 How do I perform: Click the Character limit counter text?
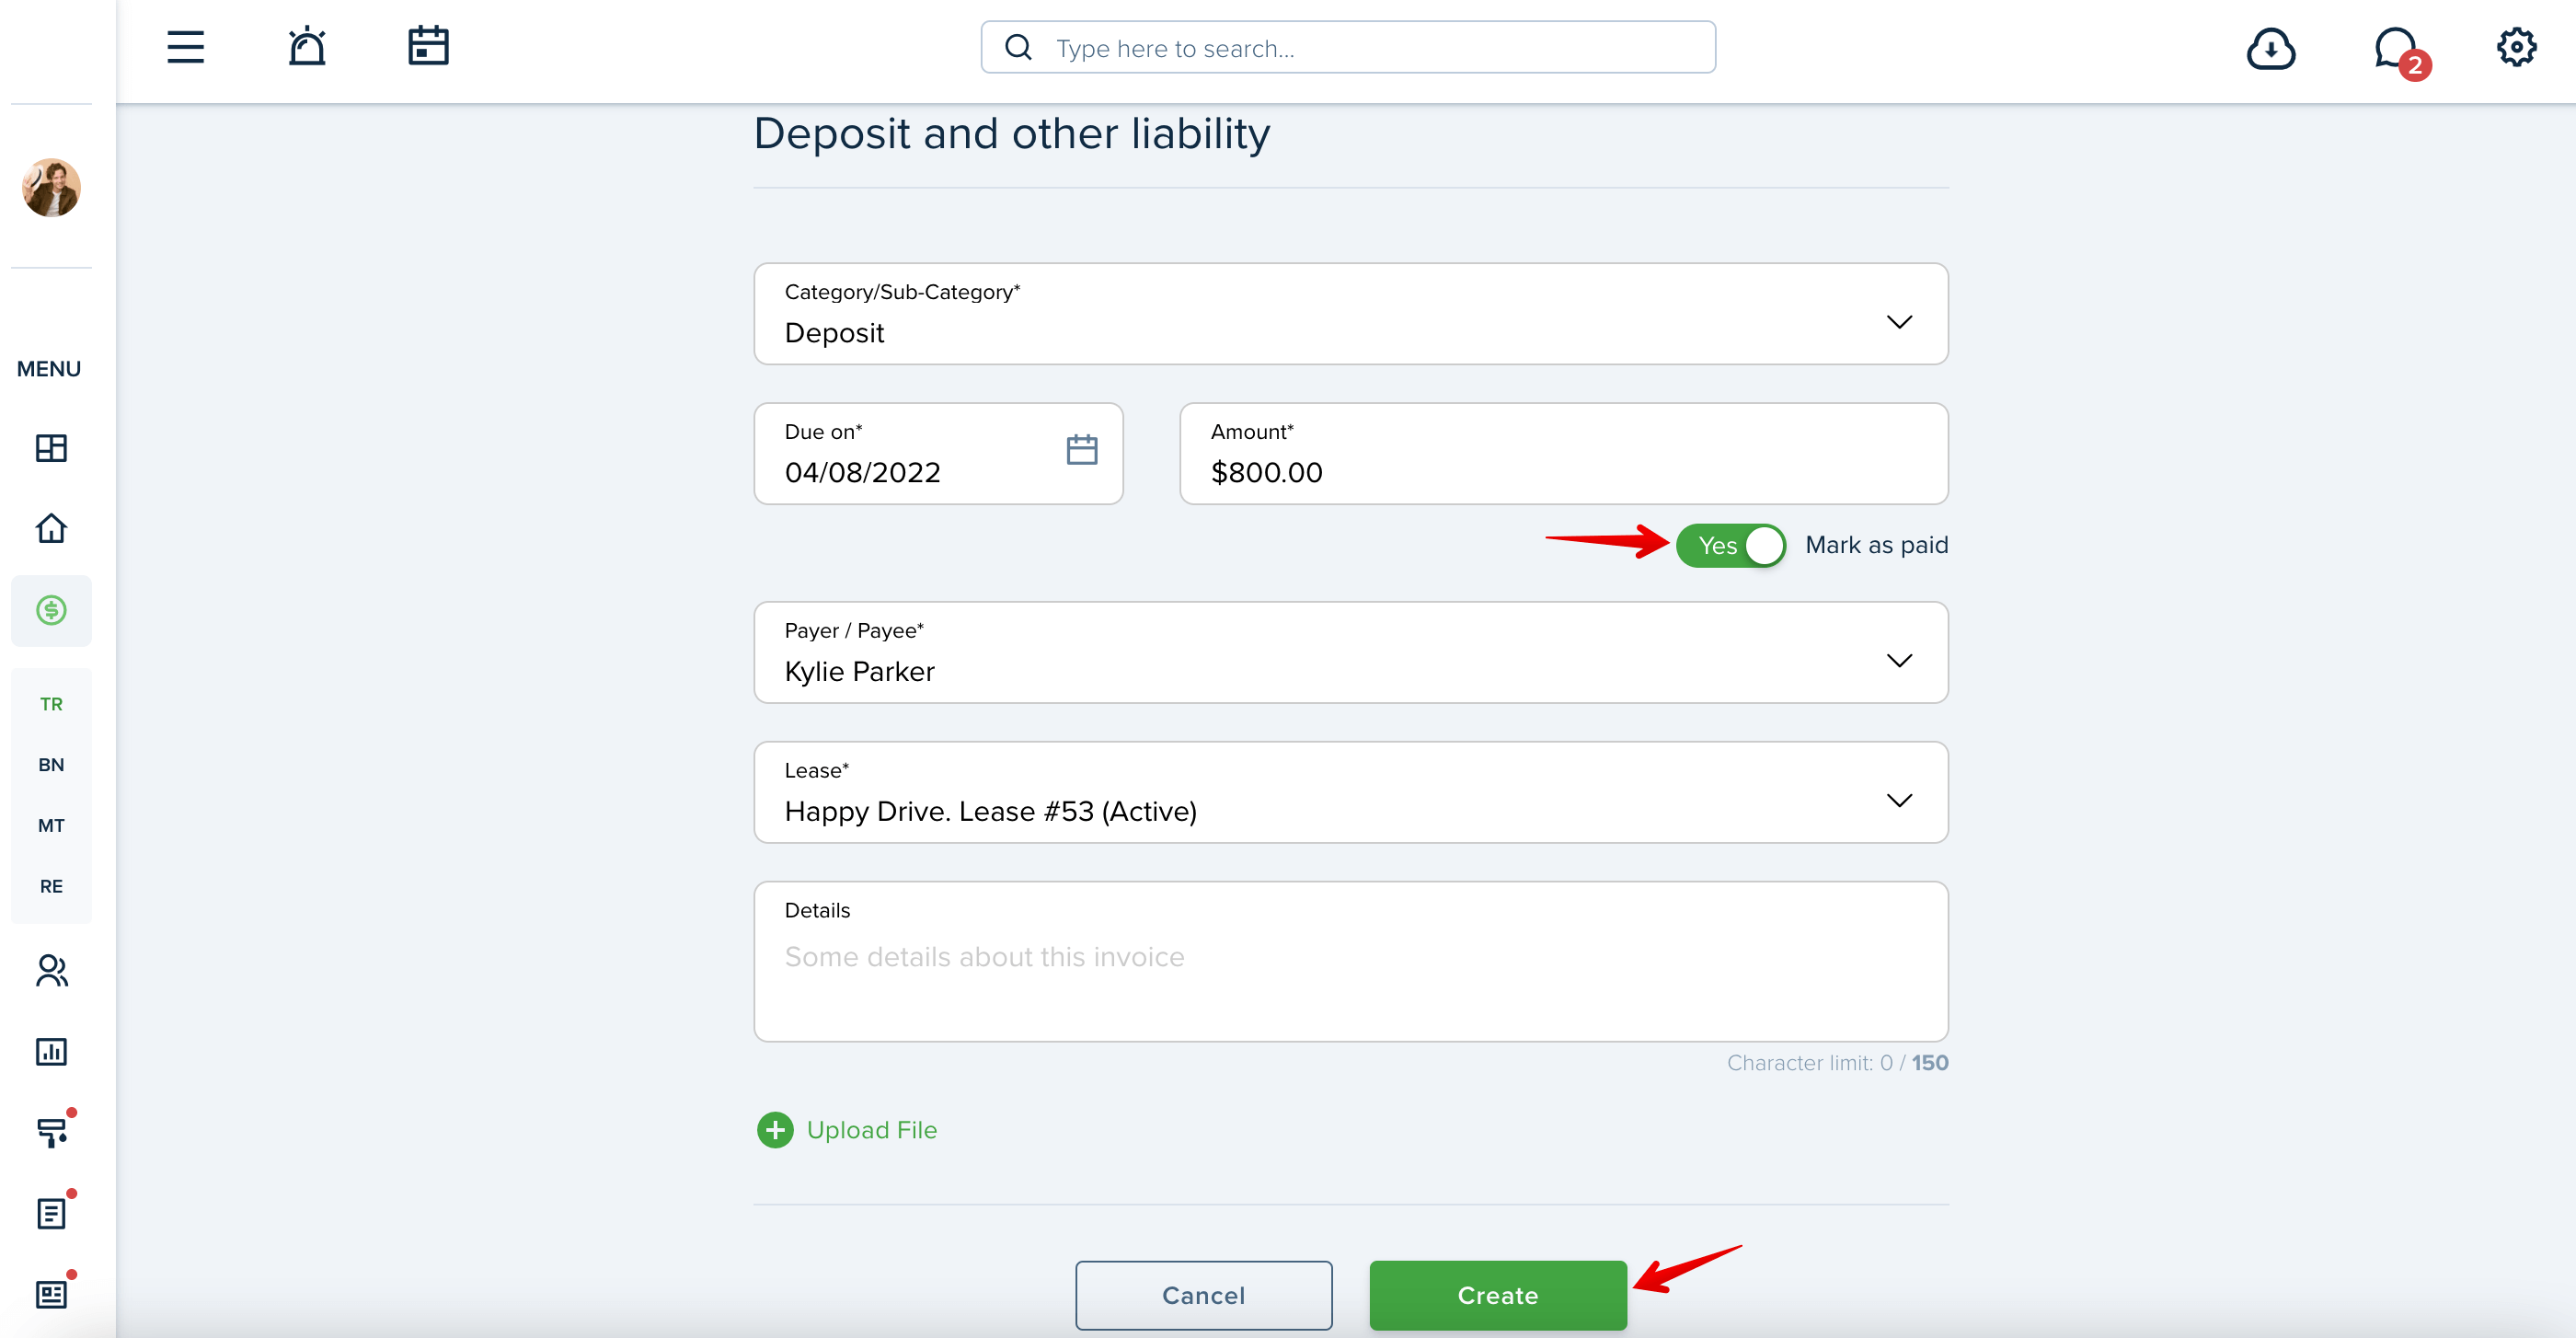[x=1837, y=1063]
